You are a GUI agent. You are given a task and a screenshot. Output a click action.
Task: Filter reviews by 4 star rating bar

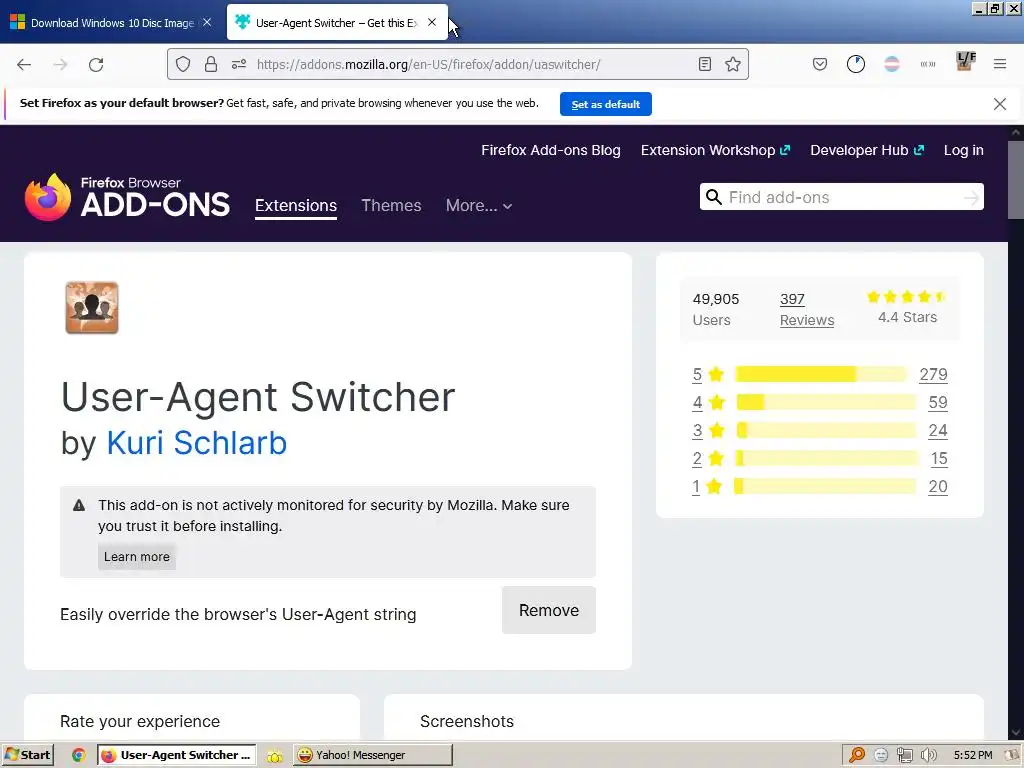pos(825,402)
